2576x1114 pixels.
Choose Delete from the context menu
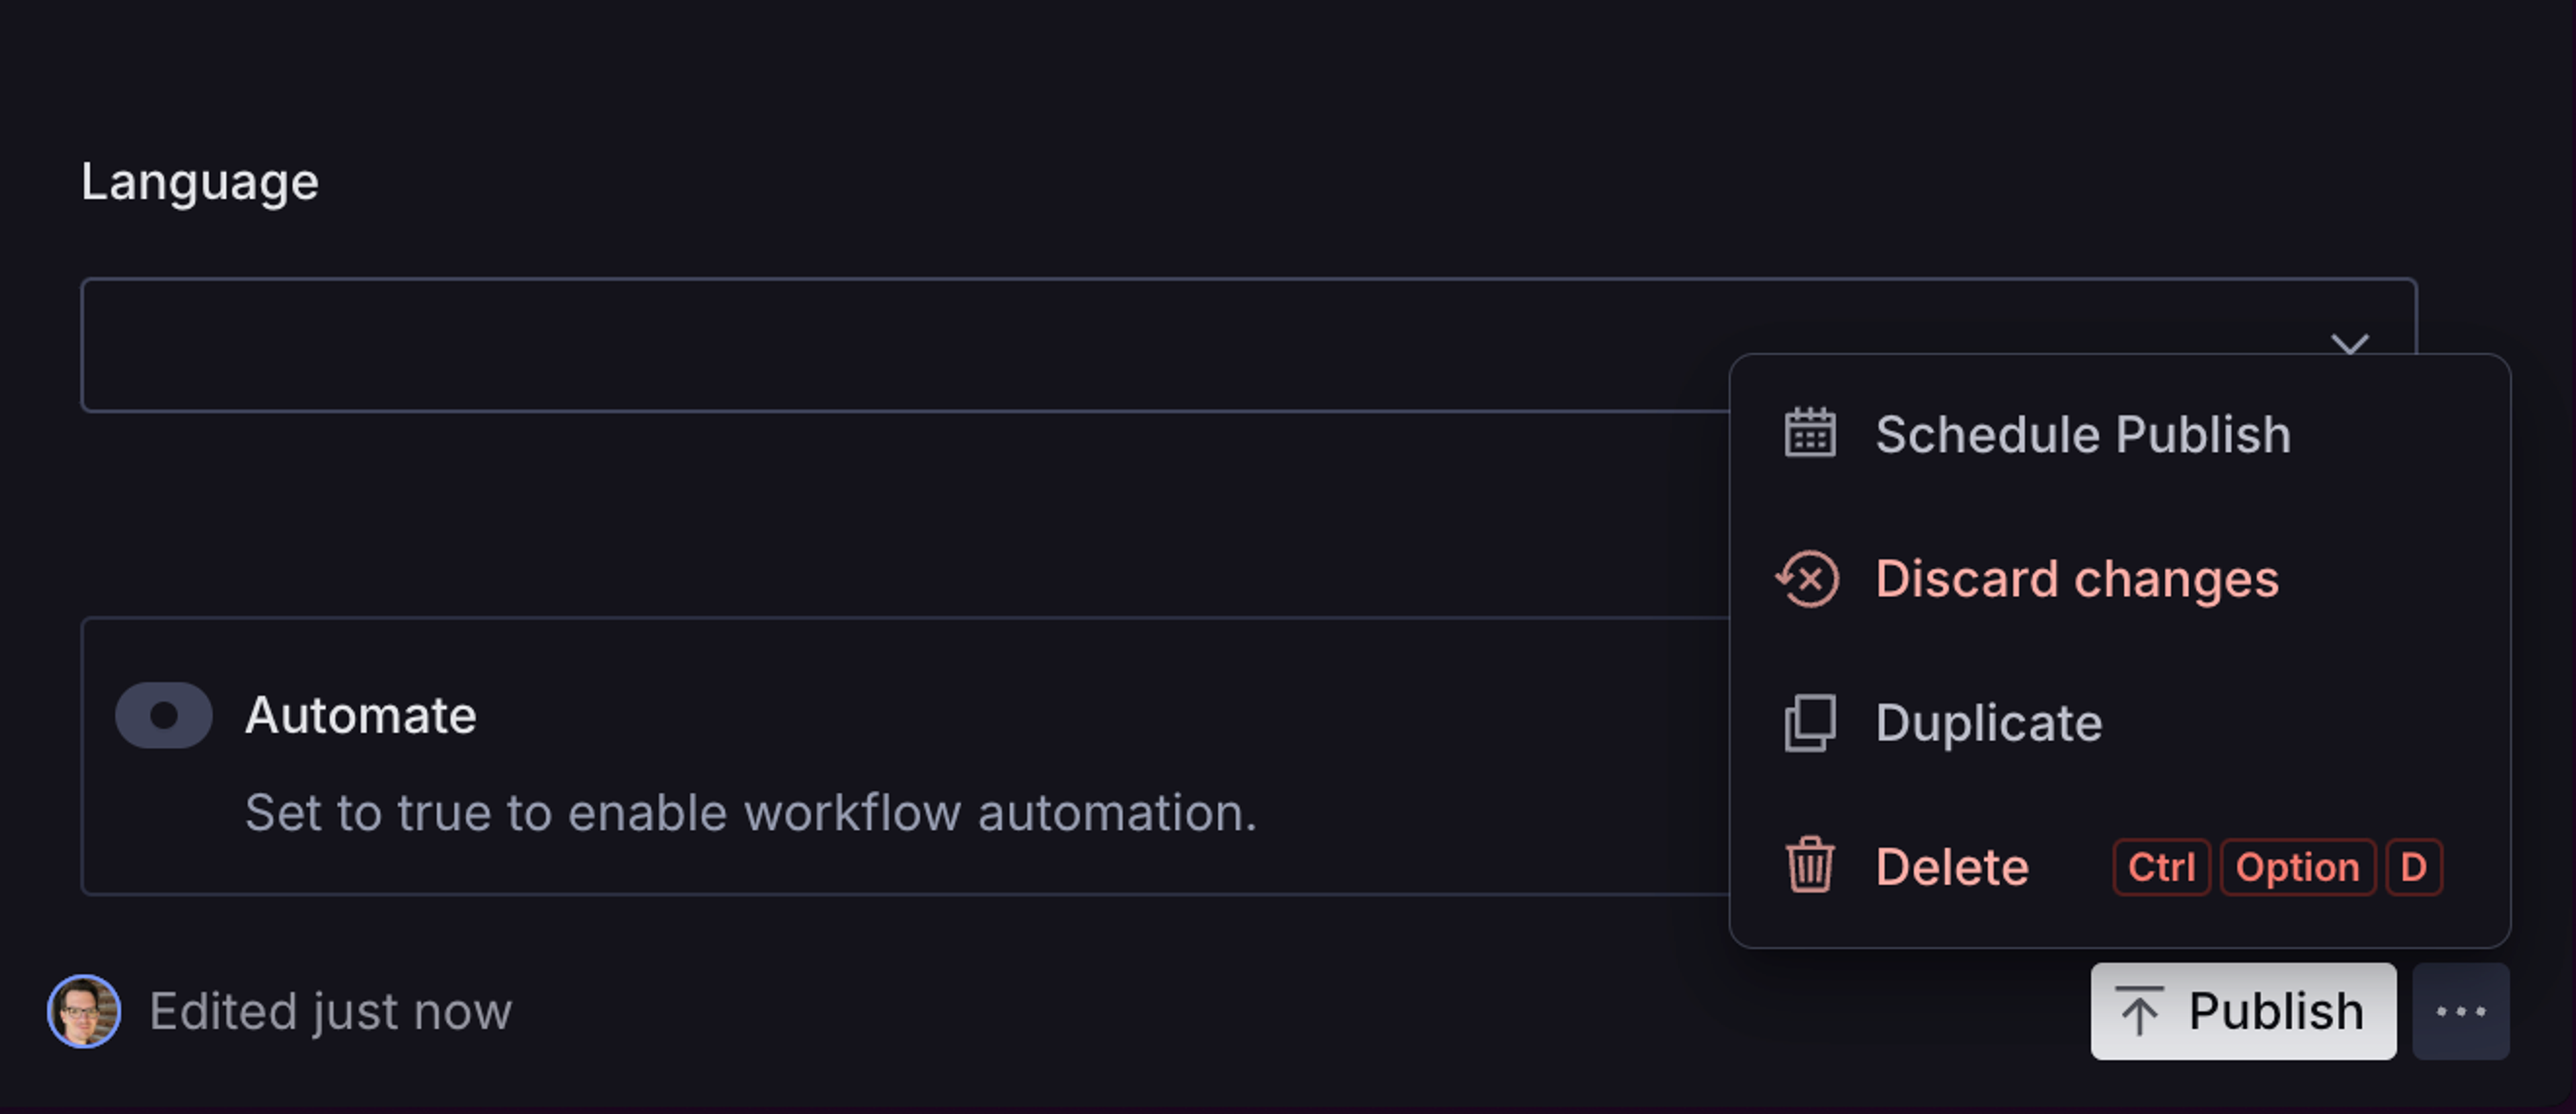coord(1951,866)
